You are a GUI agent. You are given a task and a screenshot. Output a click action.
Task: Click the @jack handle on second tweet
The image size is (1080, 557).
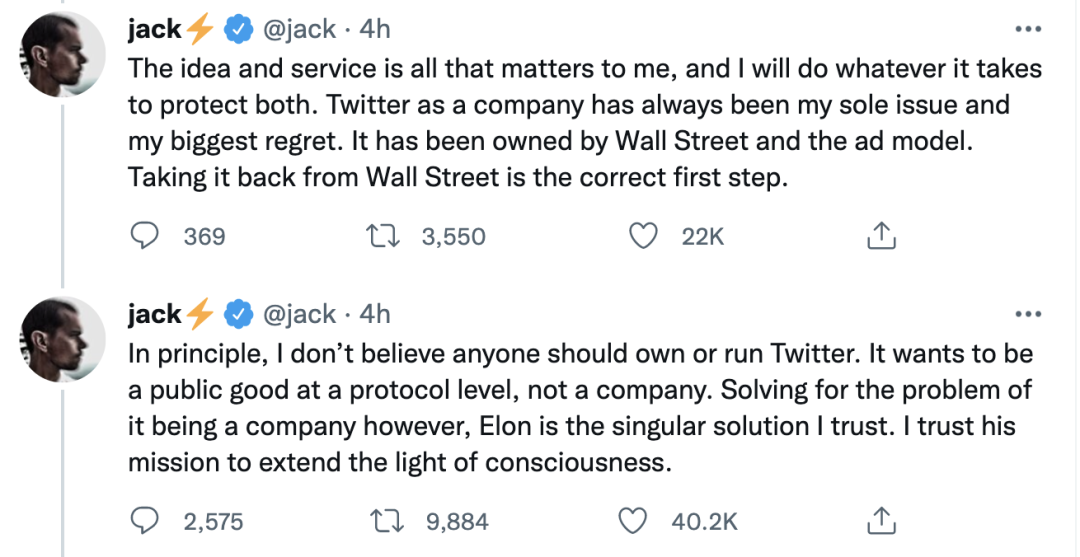(x=299, y=314)
